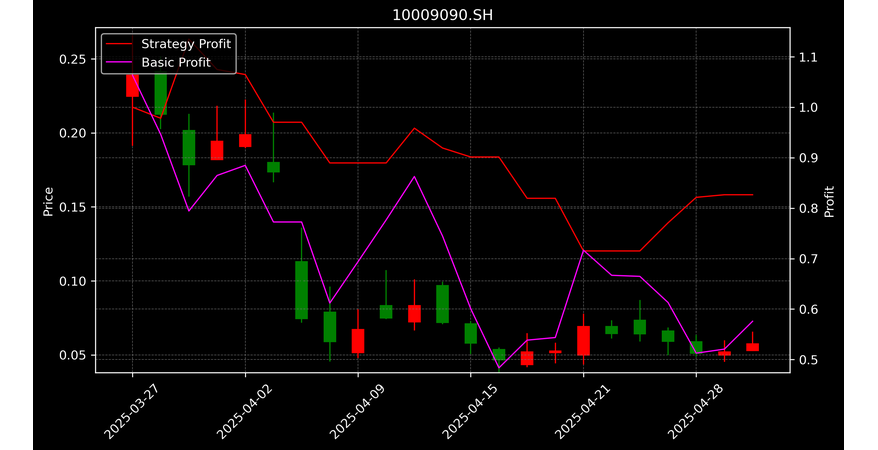The image size is (878, 450).
Task: Click the 0.10 price tick label
Action: (x=73, y=281)
